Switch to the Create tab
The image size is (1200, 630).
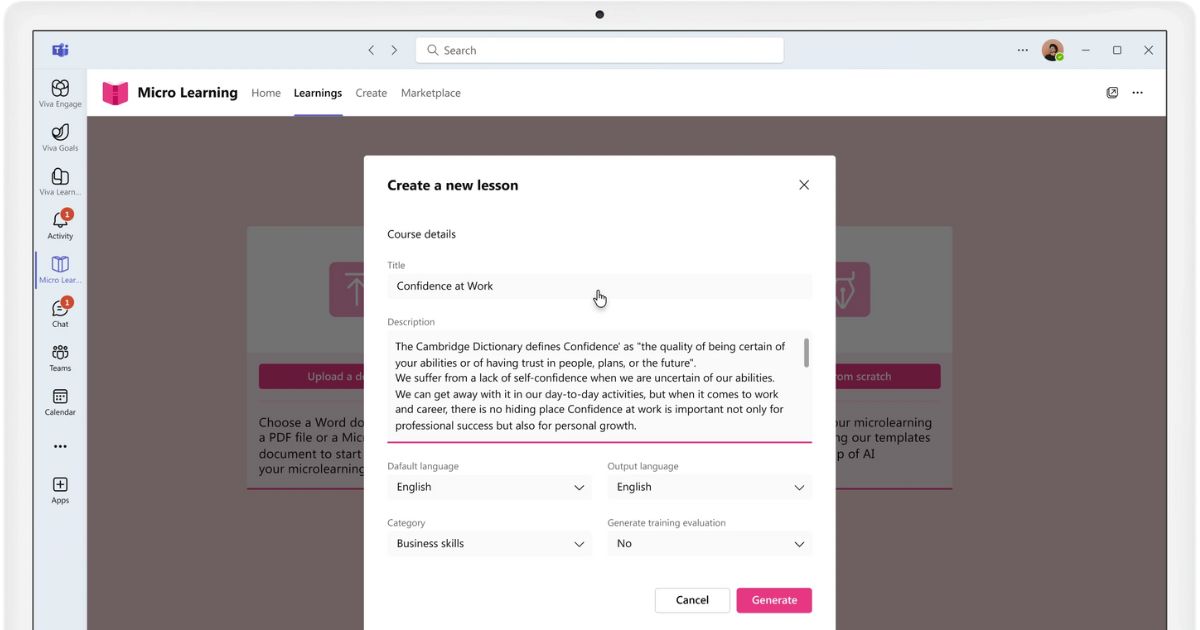click(371, 93)
